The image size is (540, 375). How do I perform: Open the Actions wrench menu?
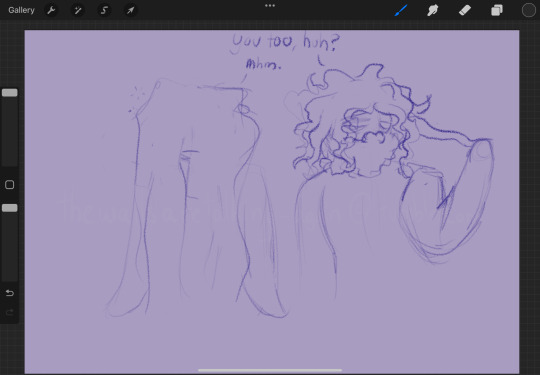pyautogui.click(x=51, y=10)
